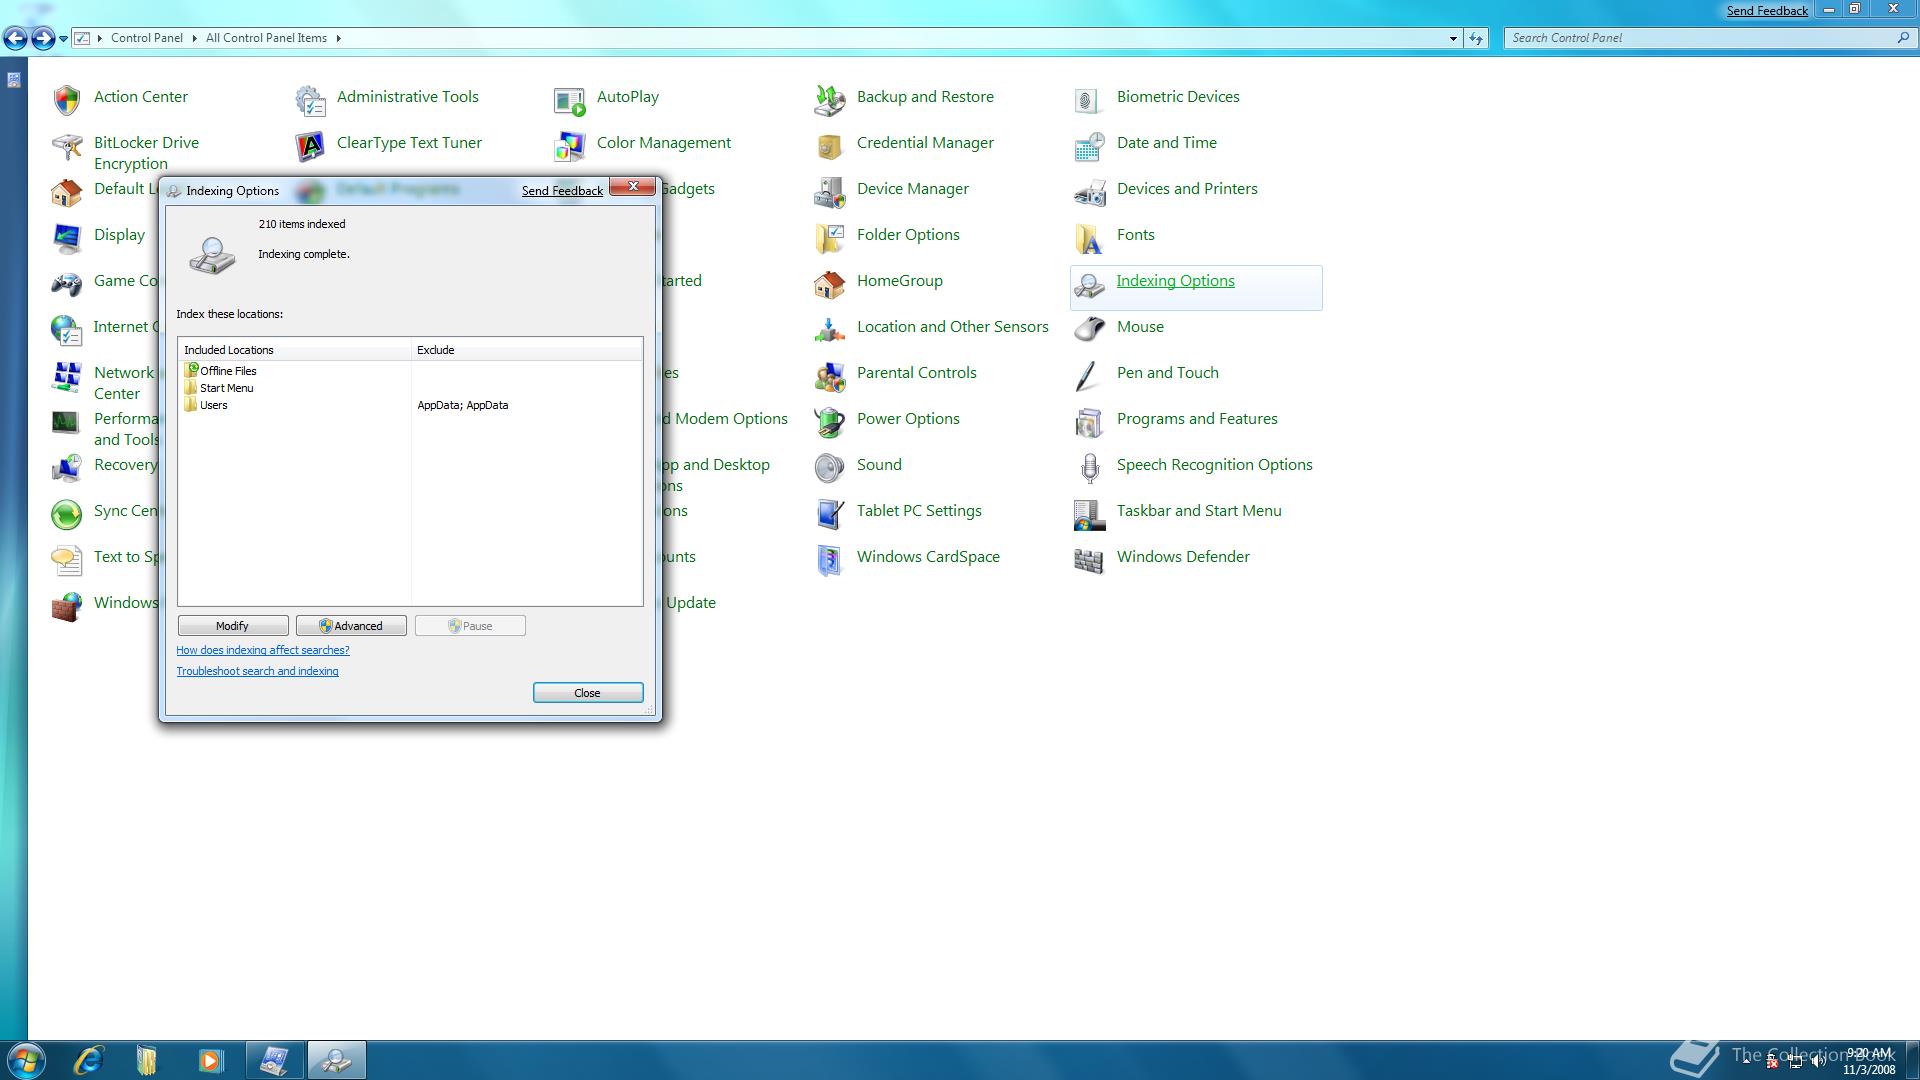Click the Speech Recognition microphone icon

coord(1090,468)
